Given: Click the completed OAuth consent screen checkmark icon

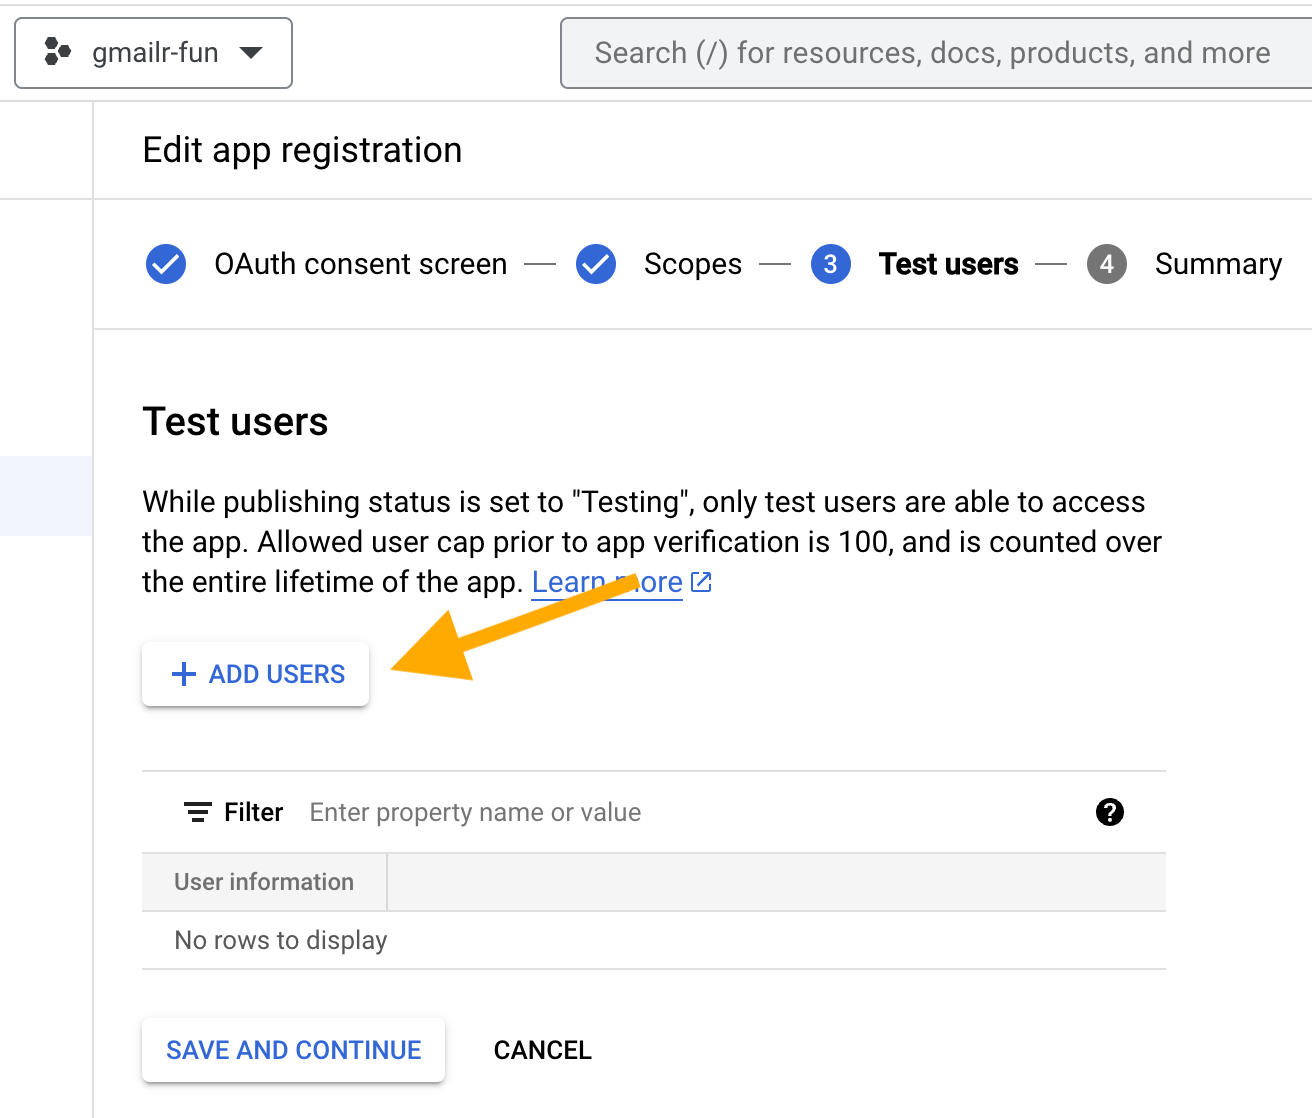Looking at the screenshot, I should click(166, 264).
